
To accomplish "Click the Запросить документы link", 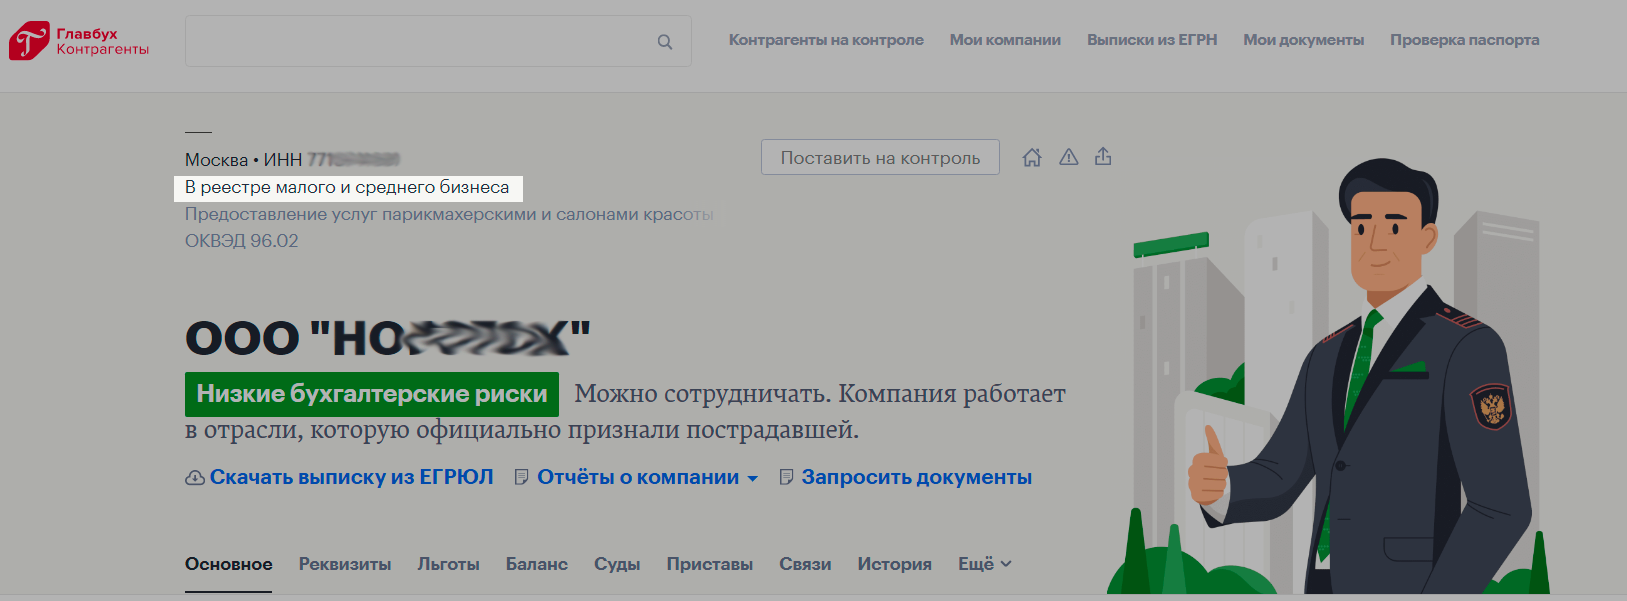I will pos(916,478).
